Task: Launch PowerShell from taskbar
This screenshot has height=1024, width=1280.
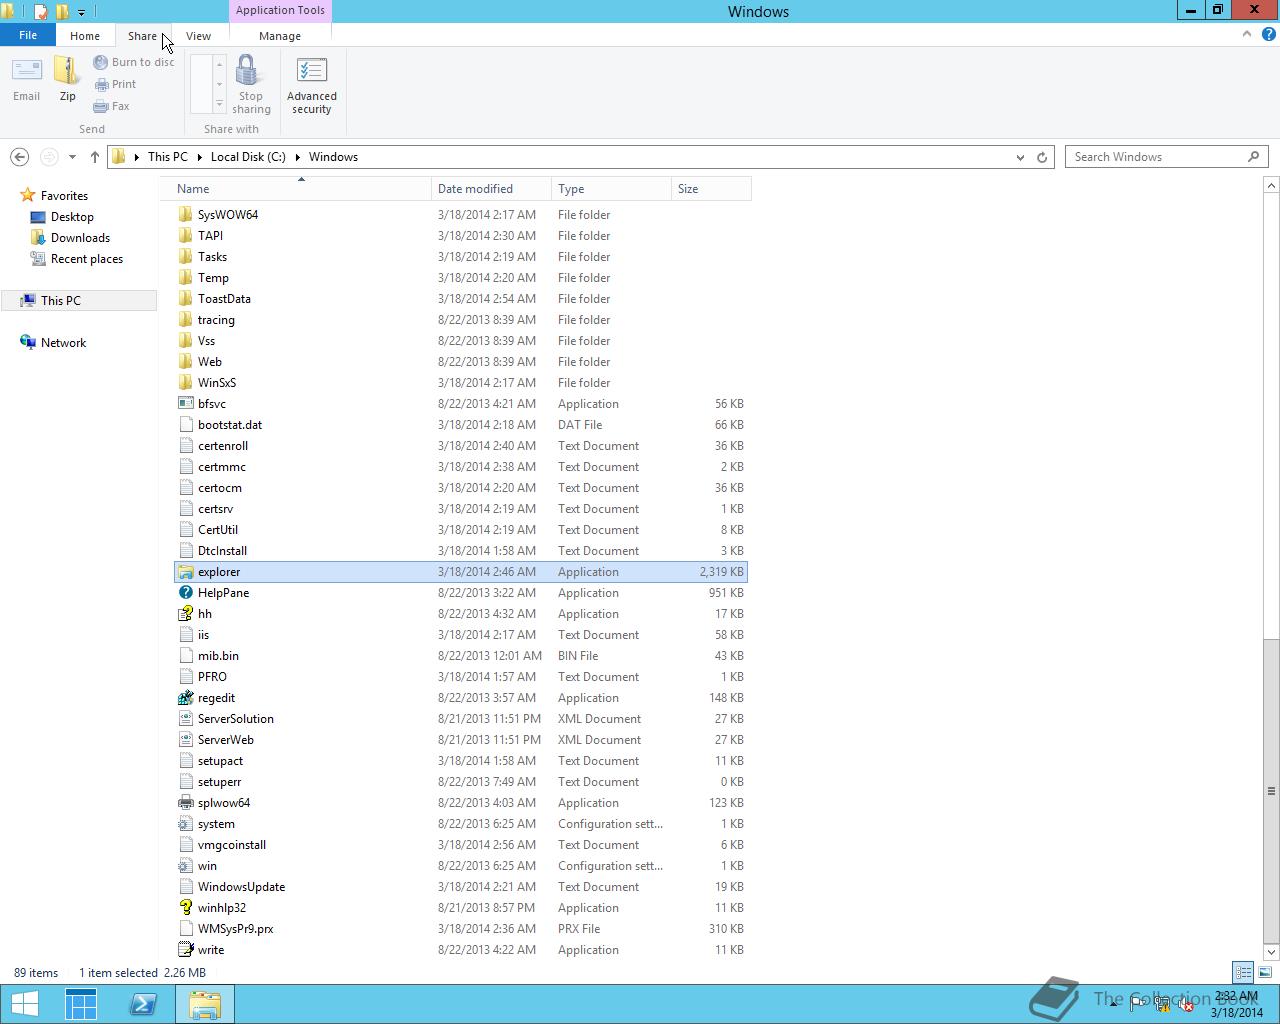Action: [x=143, y=1004]
